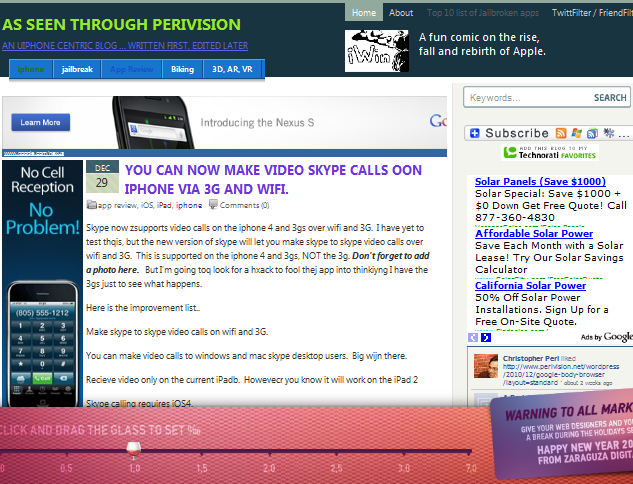Viewport: 633px width, 484px height.
Task: Select the App Review category tab
Action: tap(132, 69)
